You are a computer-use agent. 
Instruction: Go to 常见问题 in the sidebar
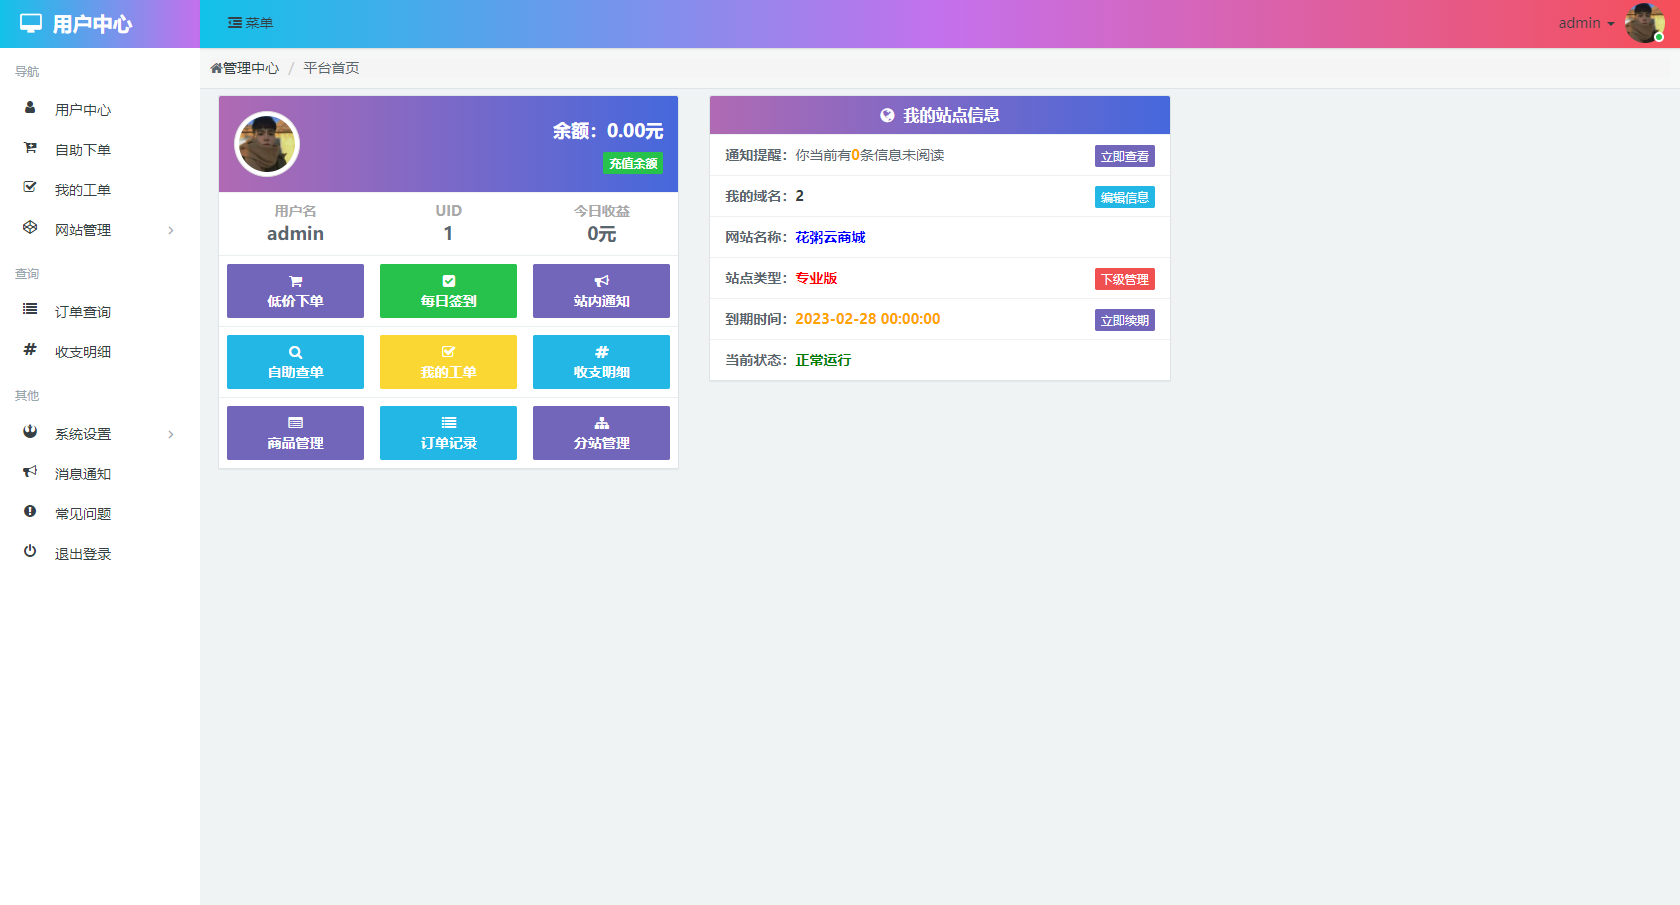tap(83, 514)
